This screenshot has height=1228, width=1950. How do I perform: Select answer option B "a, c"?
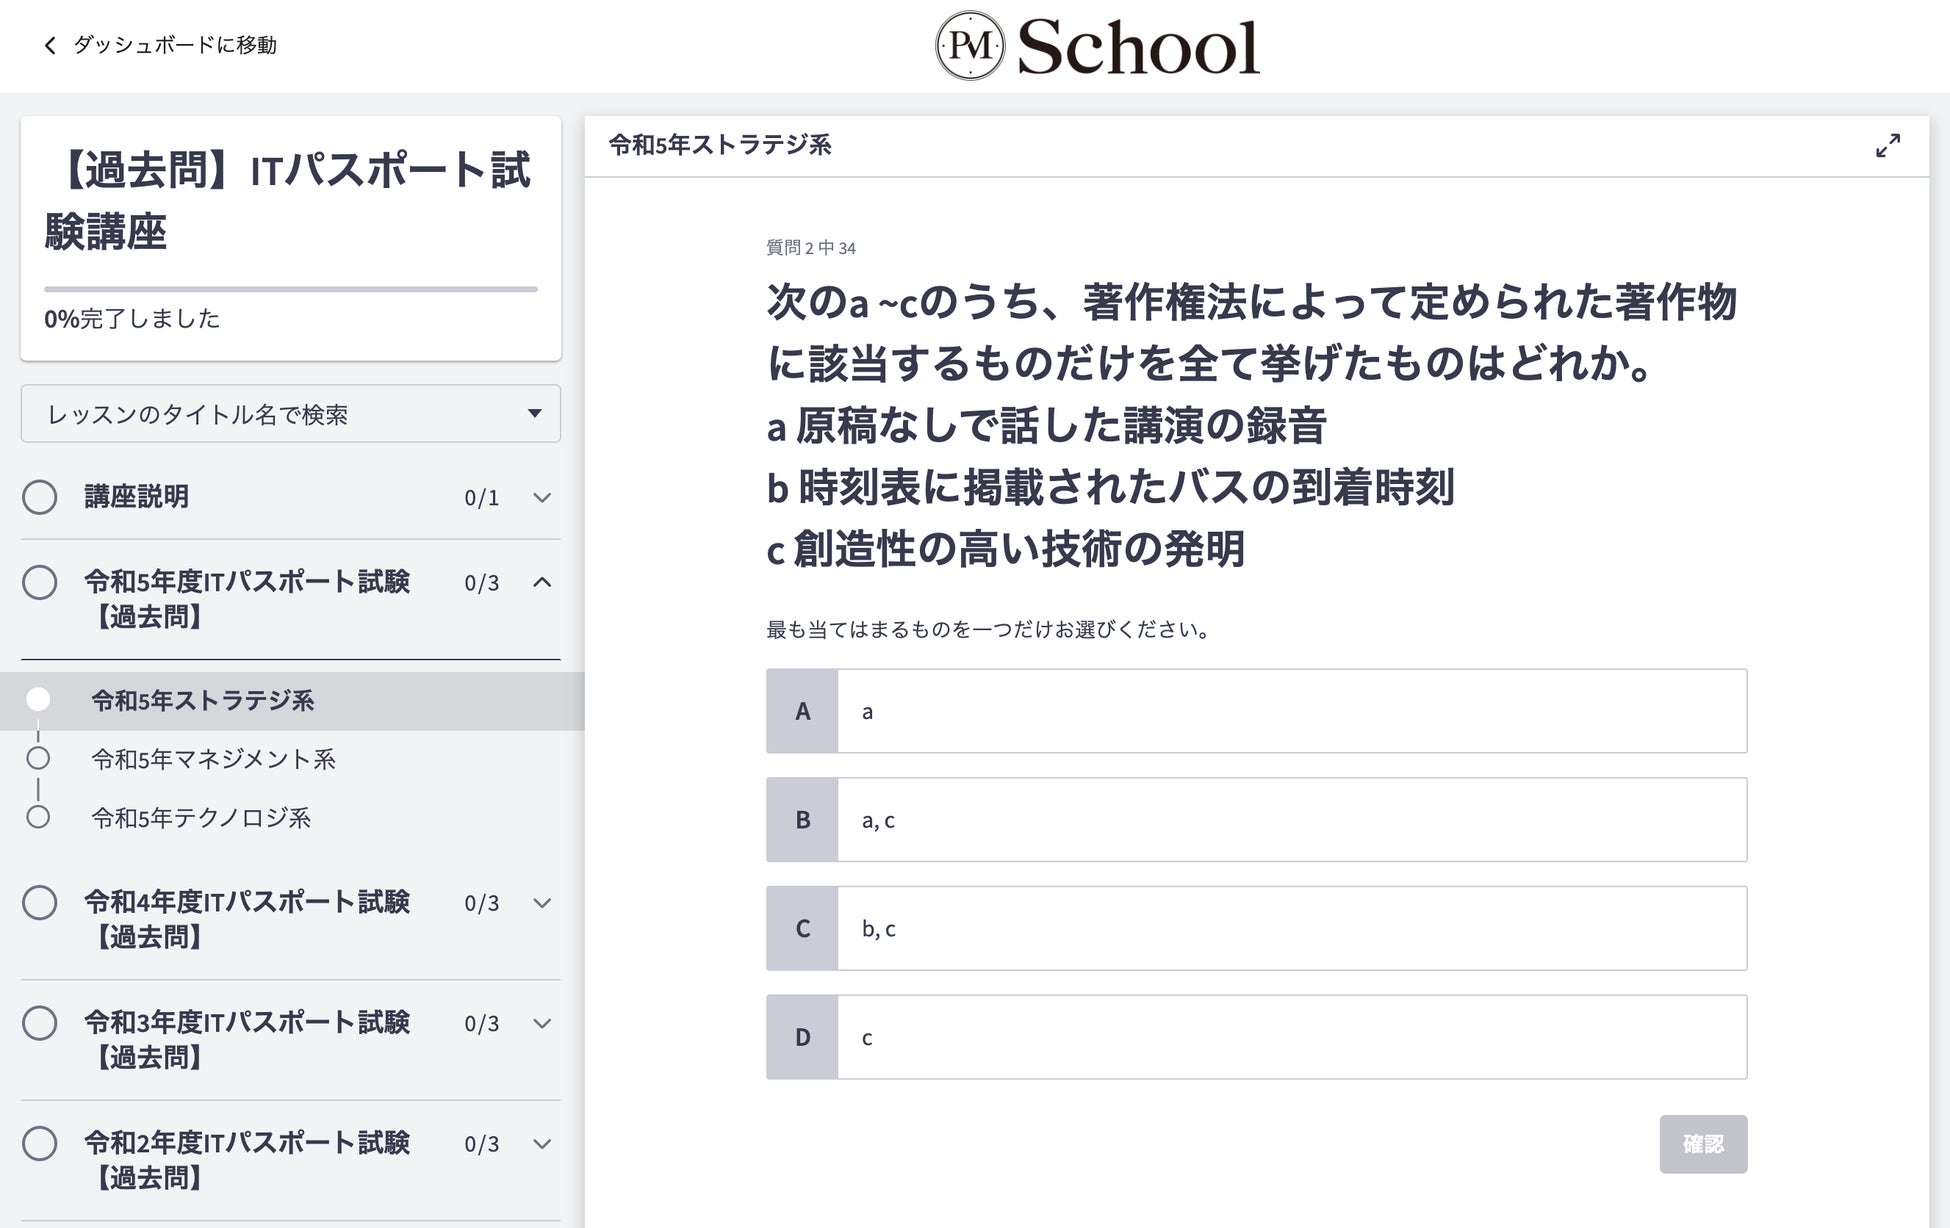point(1256,820)
